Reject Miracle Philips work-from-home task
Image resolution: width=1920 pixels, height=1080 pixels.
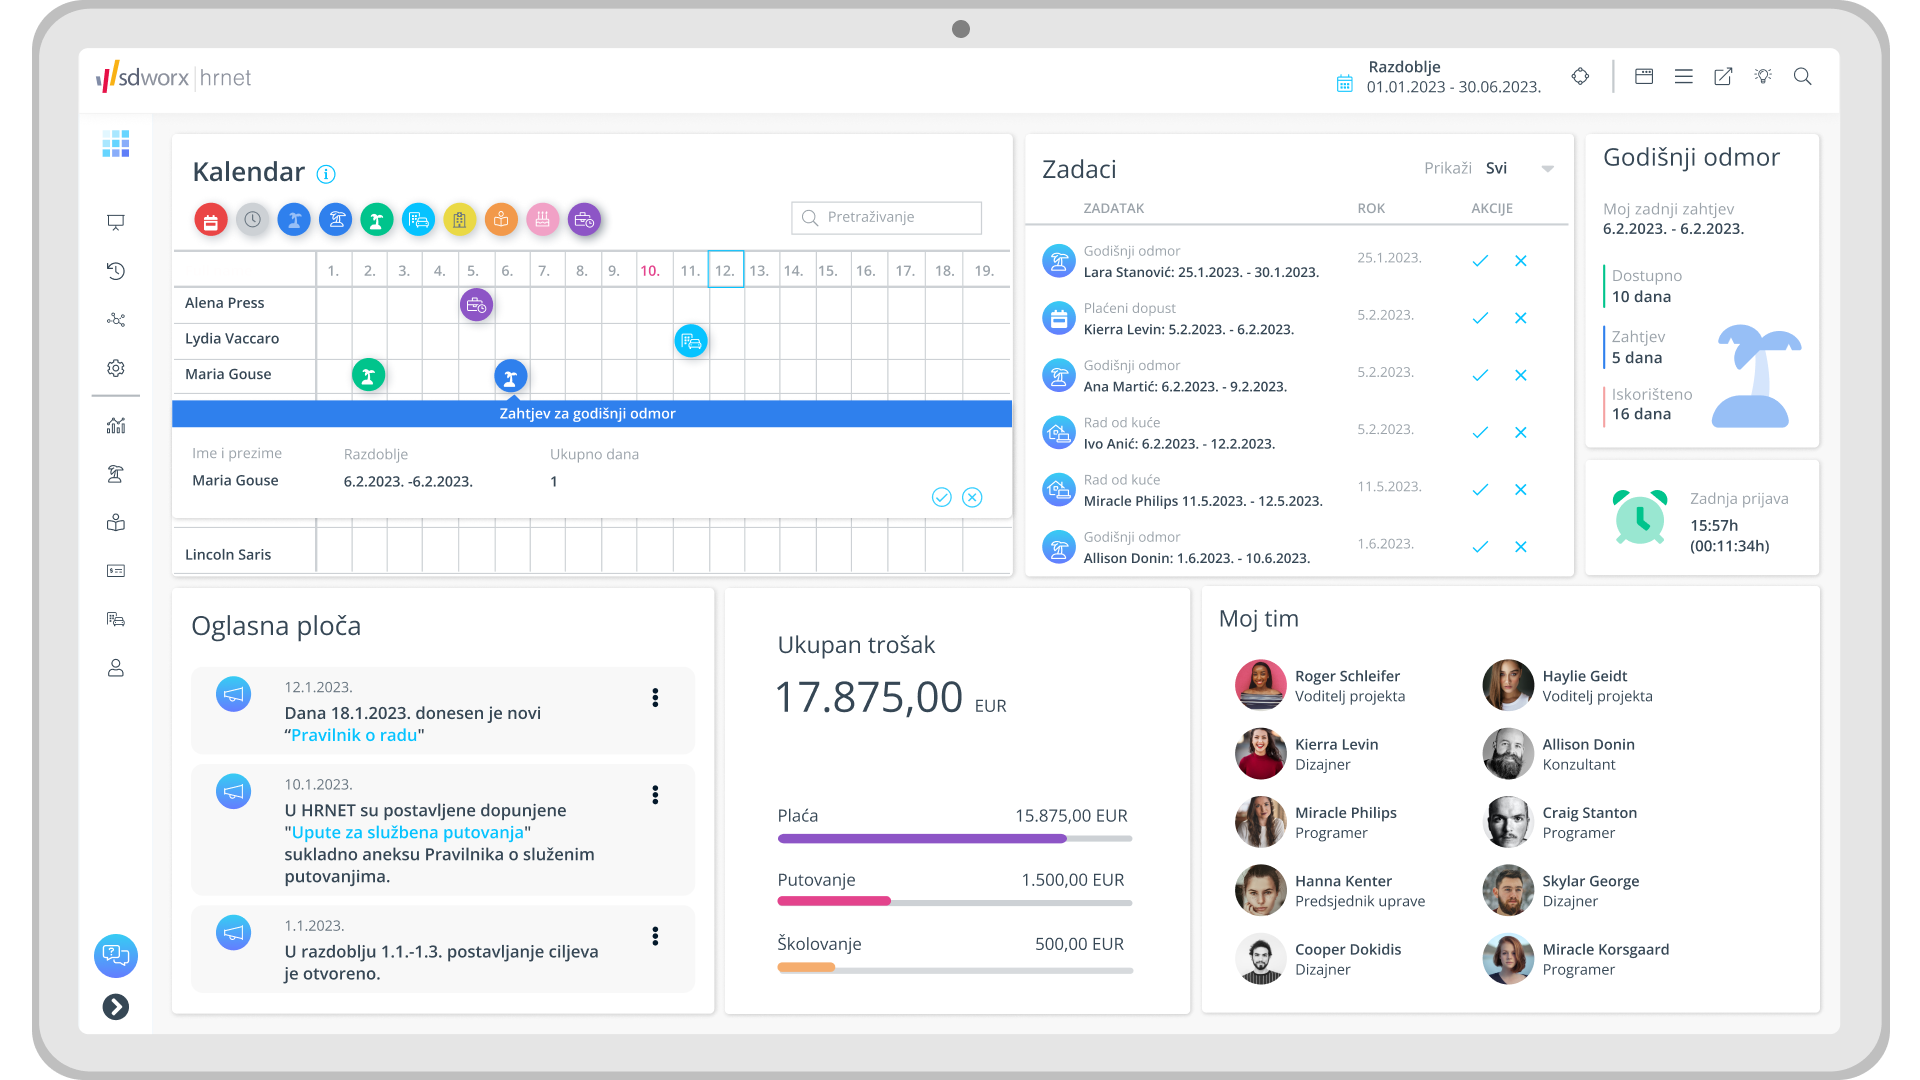1521,489
